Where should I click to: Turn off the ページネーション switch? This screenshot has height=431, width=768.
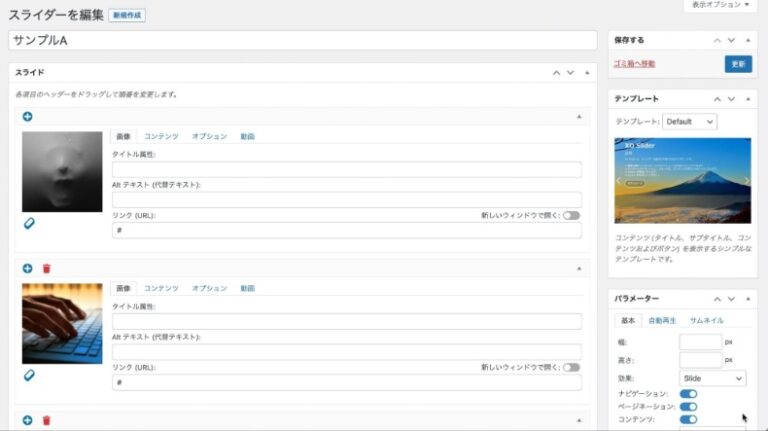pyautogui.click(x=688, y=407)
